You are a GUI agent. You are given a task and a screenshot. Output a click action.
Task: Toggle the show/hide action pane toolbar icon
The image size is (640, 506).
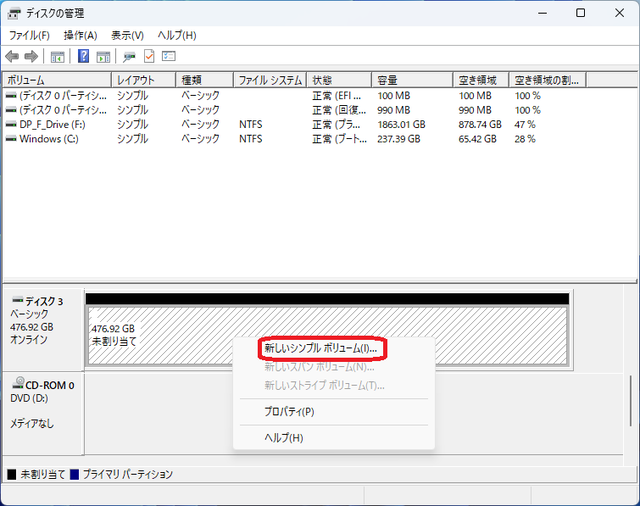pyautogui.click(x=103, y=57)
